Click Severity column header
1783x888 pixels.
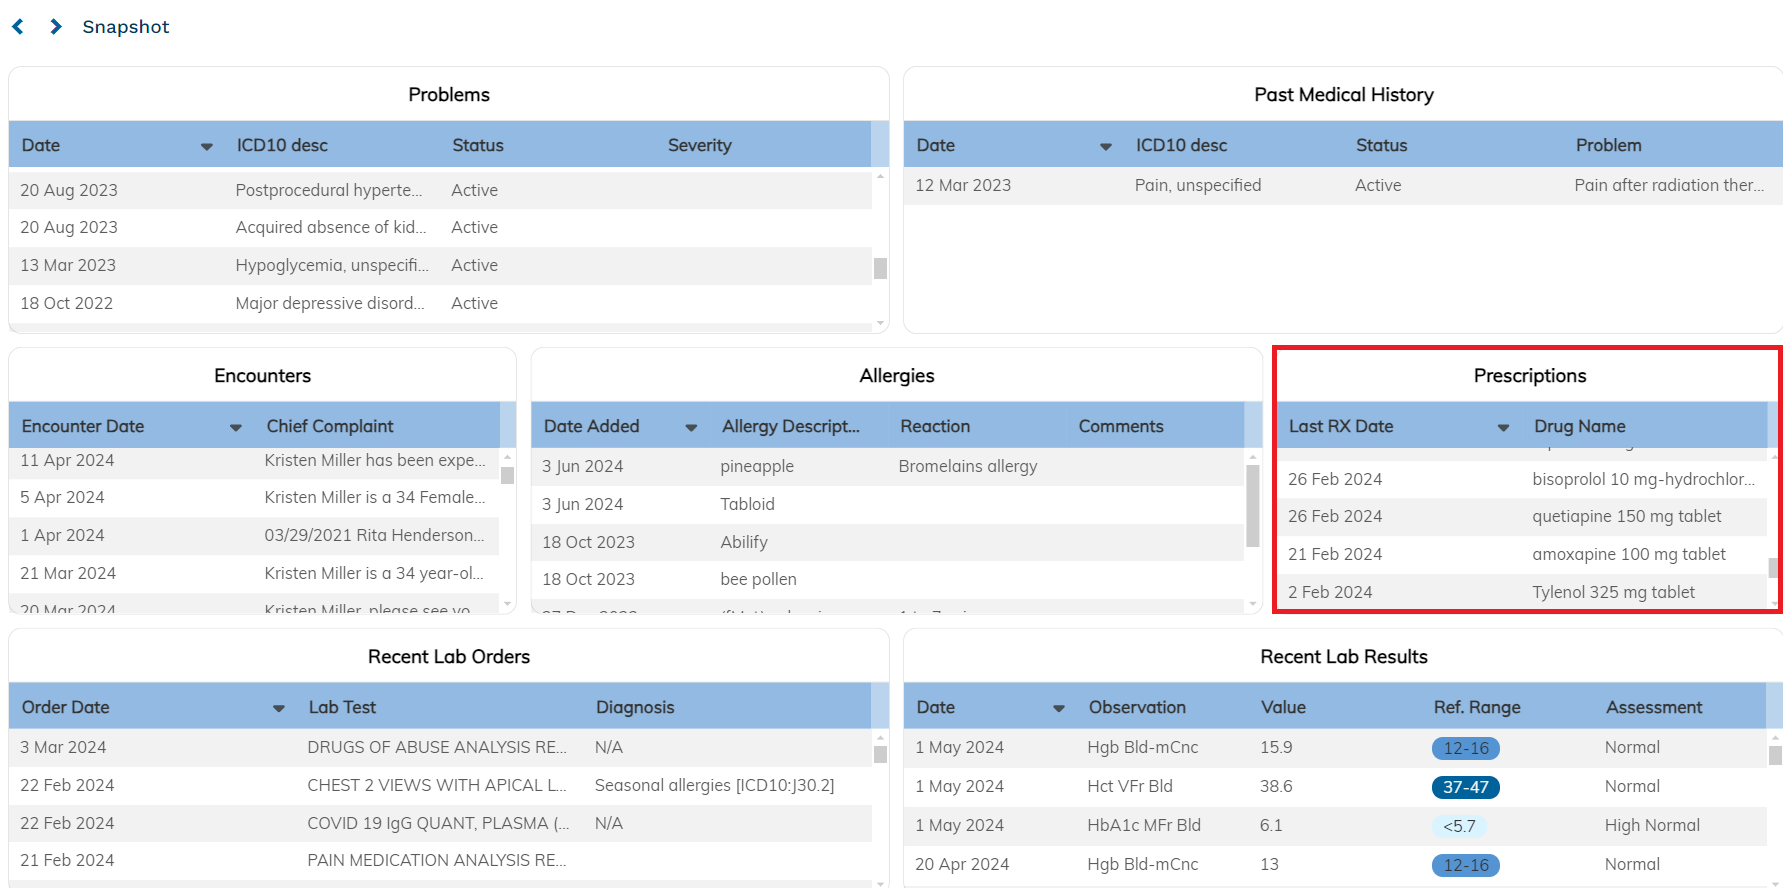tap(700, 145)
